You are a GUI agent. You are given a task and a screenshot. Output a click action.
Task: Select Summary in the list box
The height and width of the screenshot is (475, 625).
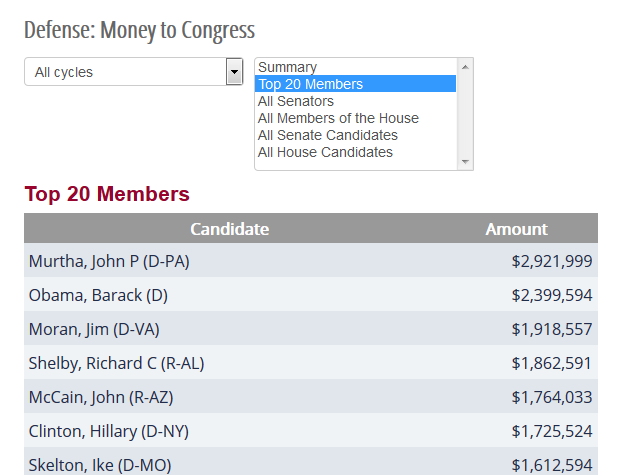tap(287, 67)
